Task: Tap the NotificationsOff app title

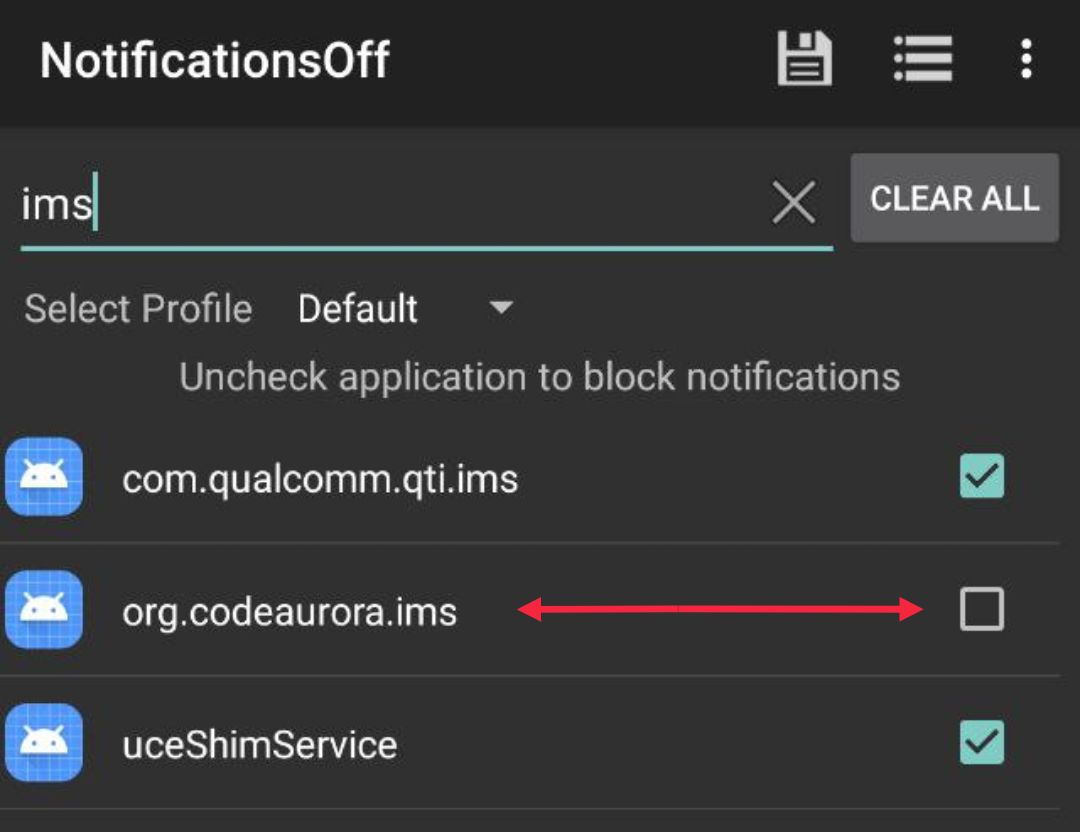Action: tap(215, 61)
